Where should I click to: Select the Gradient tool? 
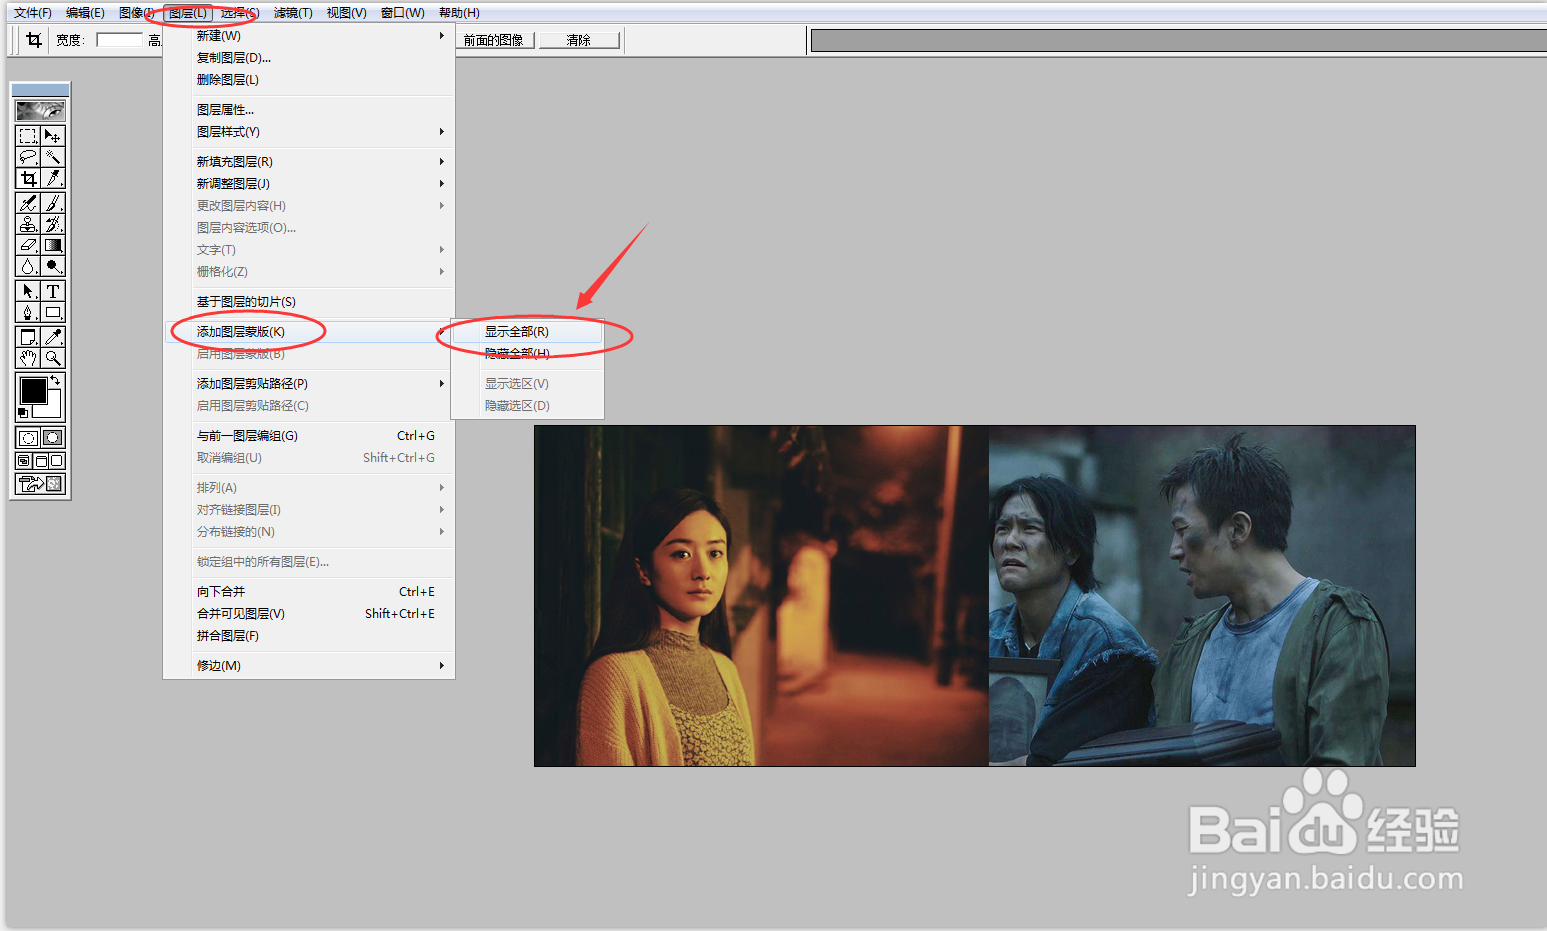click(x=53, y=245)
